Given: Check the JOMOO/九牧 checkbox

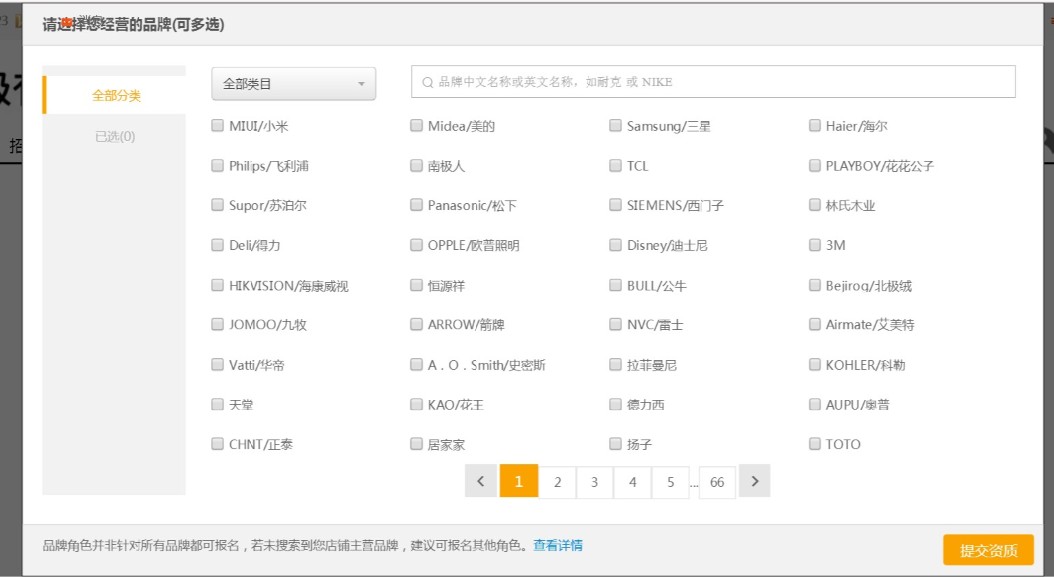Looking at the screenshot, I should (x=217, y=324).
